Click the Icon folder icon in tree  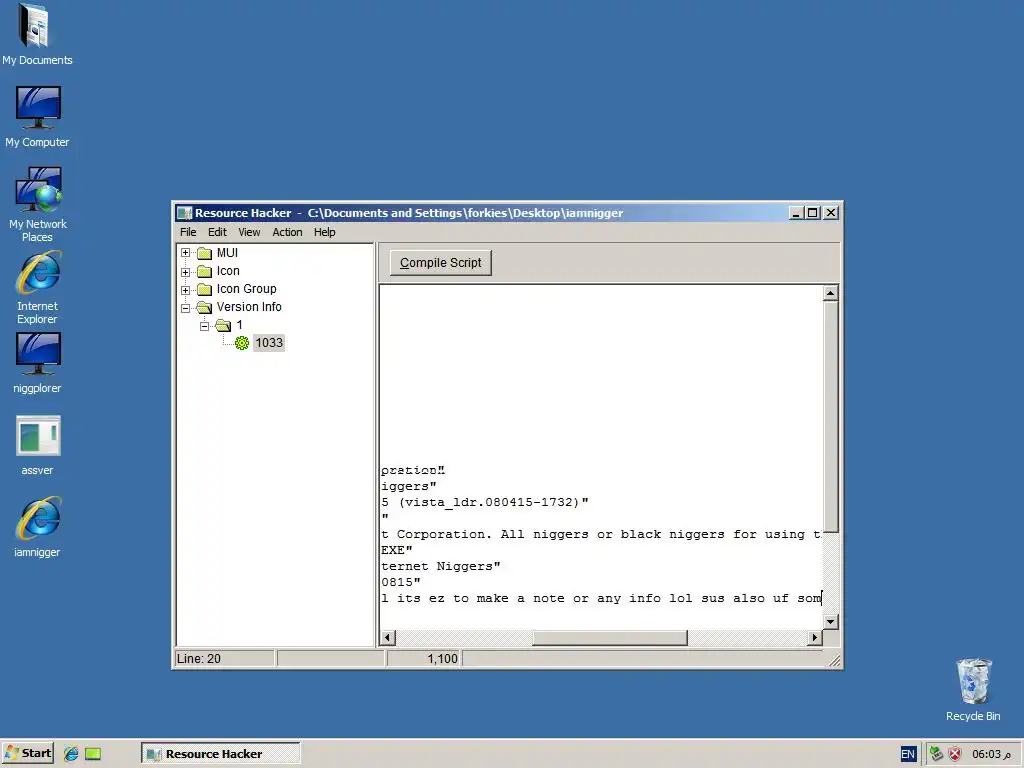[x=204, y=271]
